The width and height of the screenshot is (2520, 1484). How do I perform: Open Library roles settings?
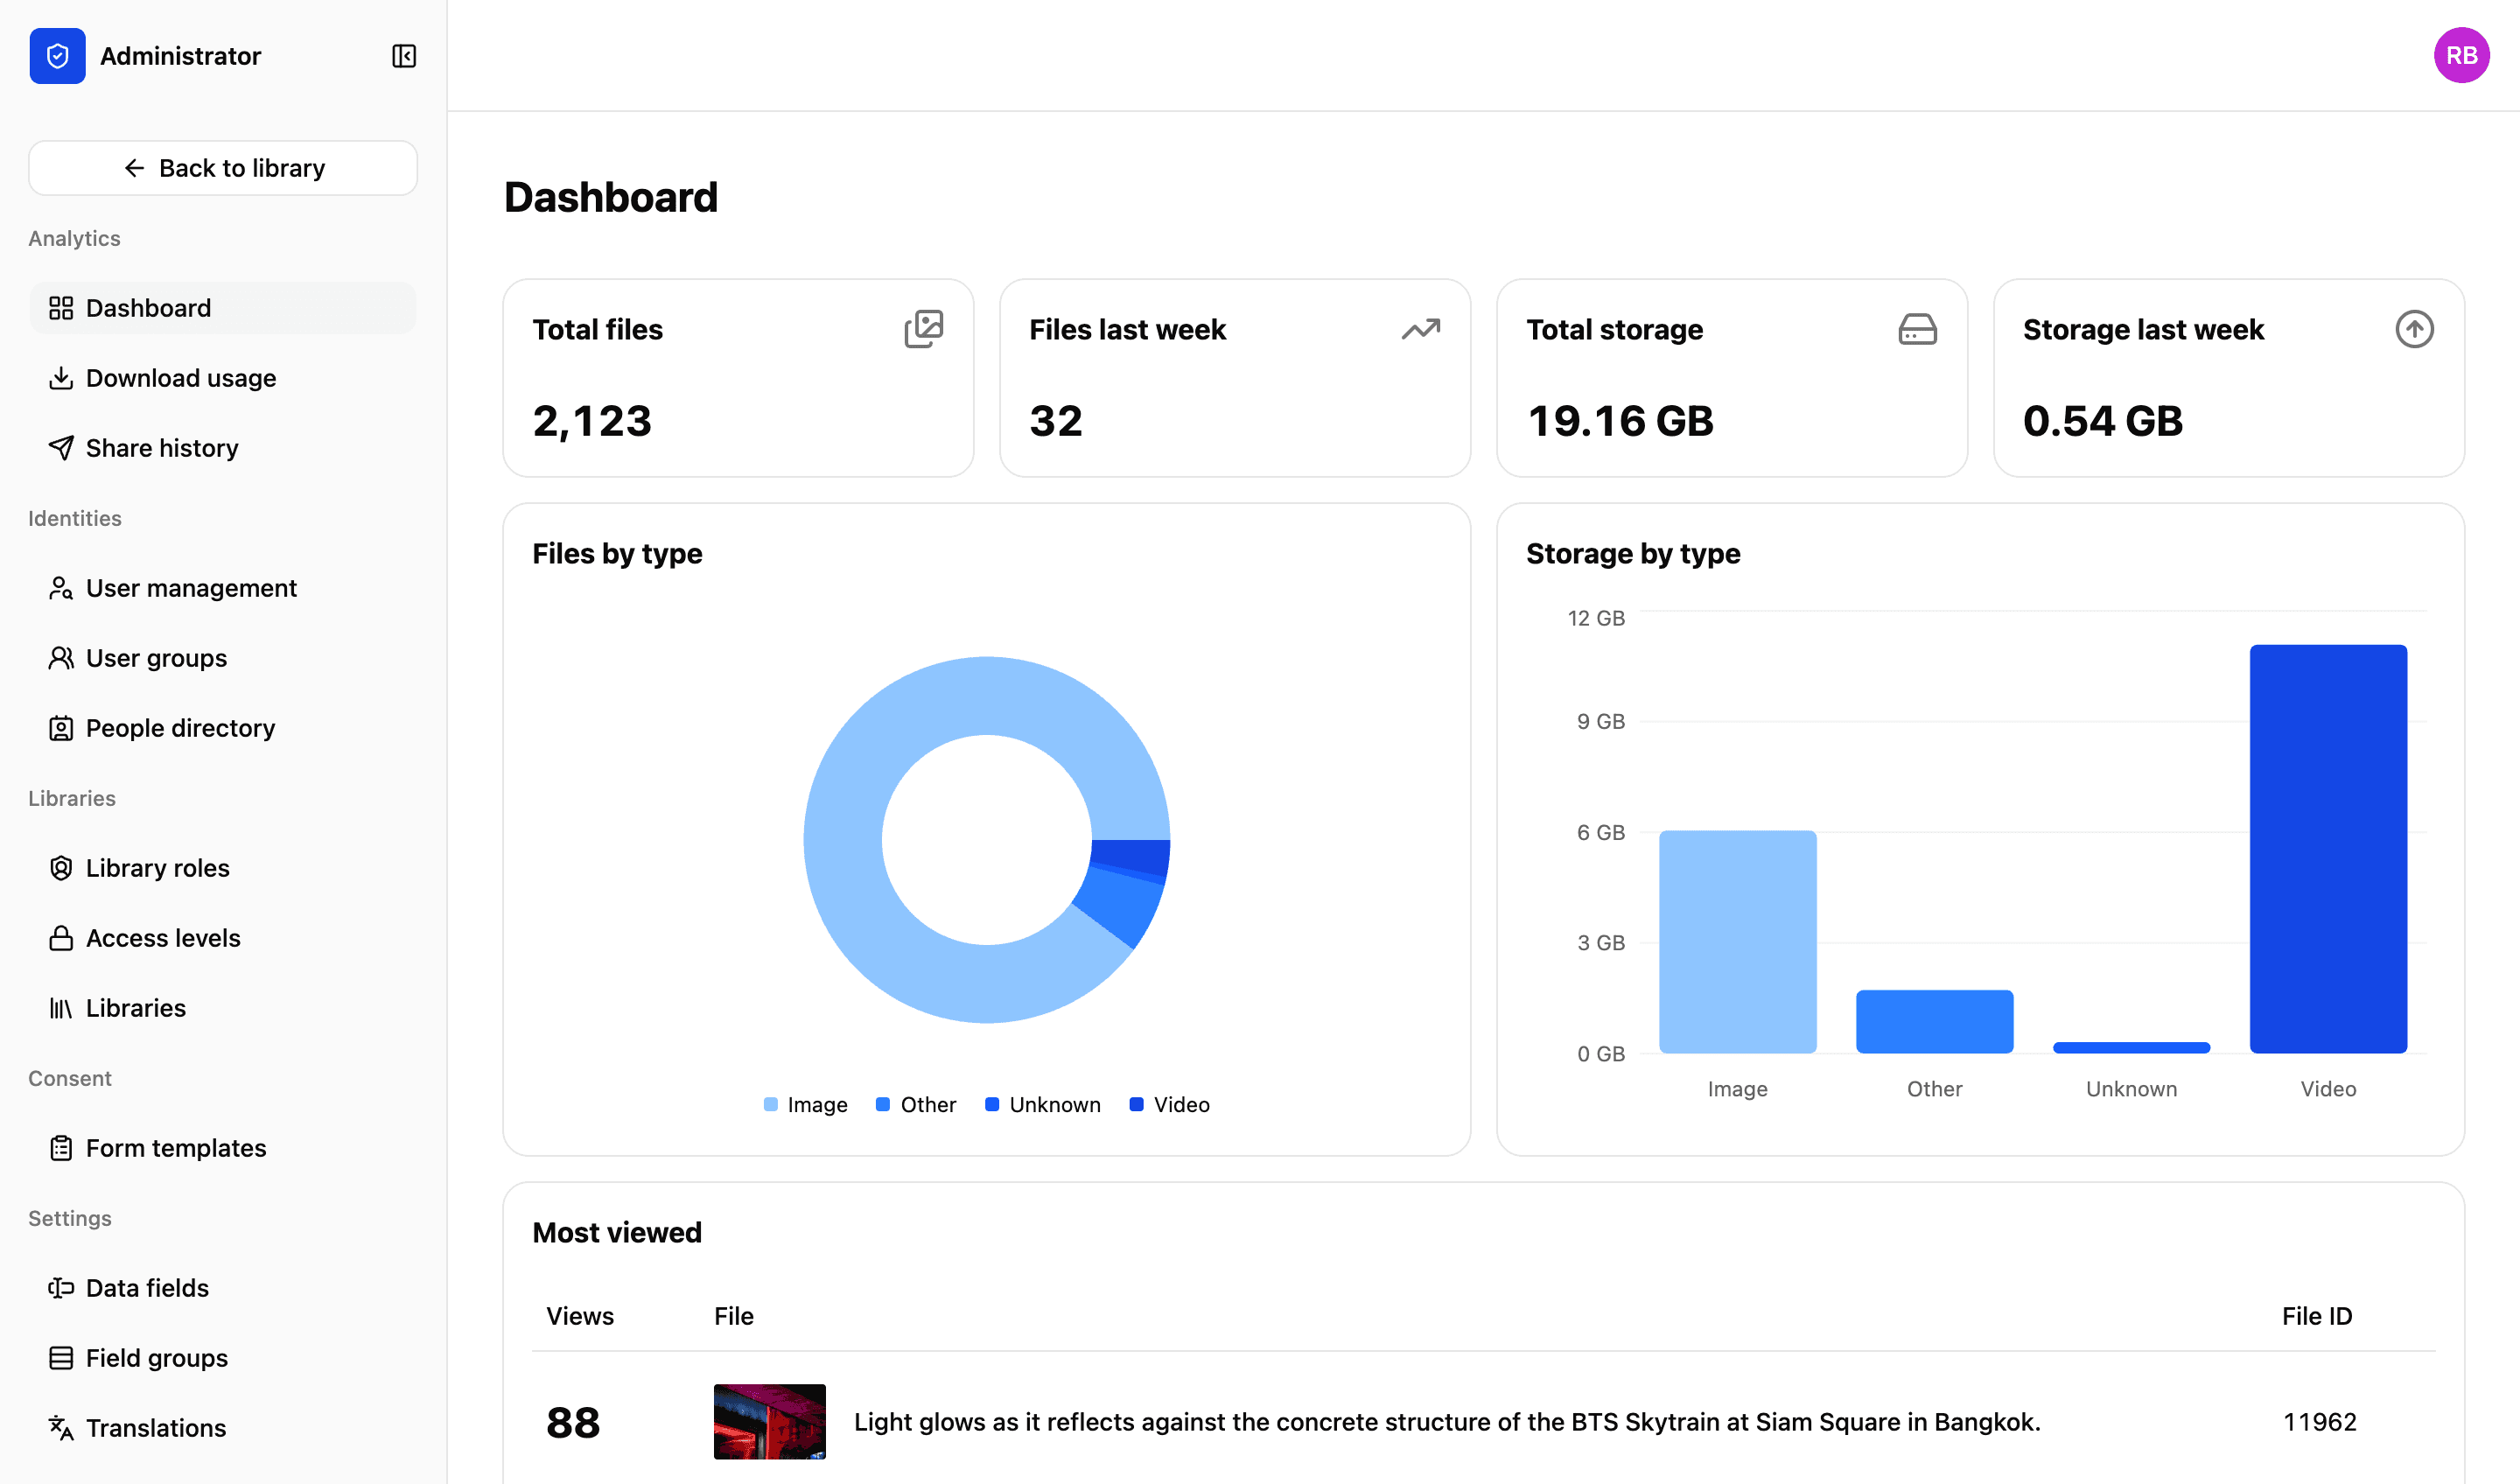tap(223, 868)
